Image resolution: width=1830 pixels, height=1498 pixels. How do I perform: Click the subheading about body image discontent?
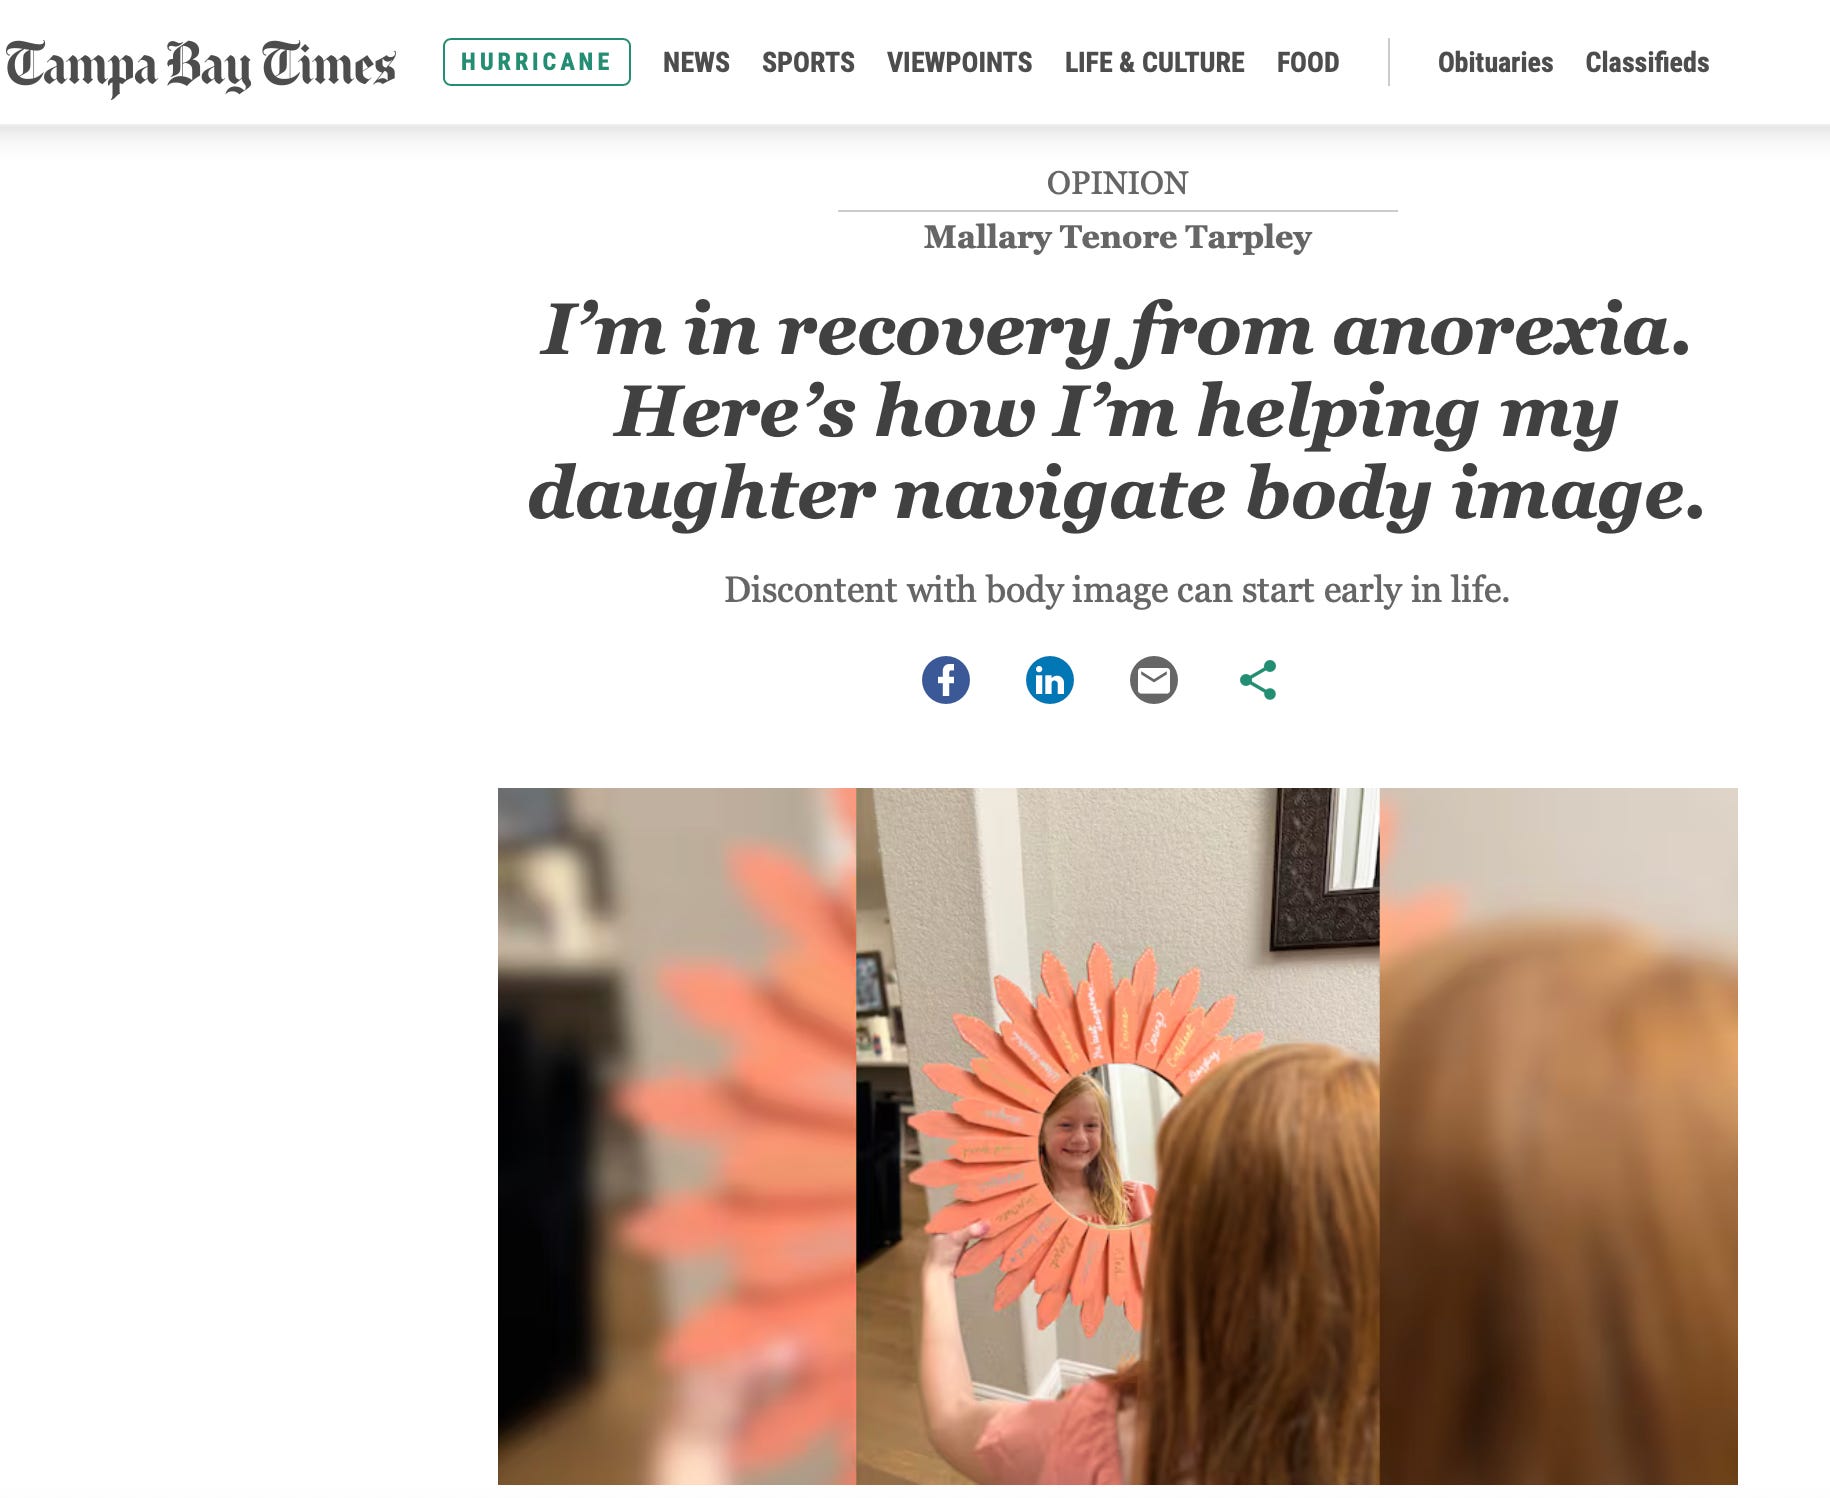[x=1117, y=590]
